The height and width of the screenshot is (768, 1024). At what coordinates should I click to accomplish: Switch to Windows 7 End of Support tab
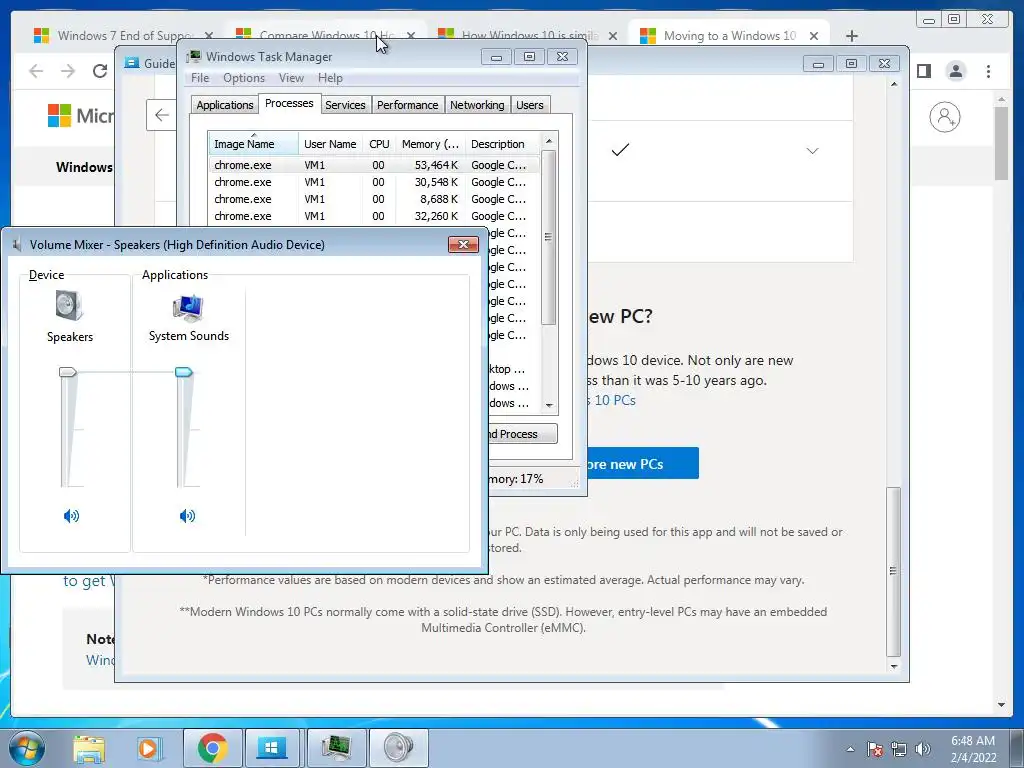pyautogui.click(x=124, y=35)
